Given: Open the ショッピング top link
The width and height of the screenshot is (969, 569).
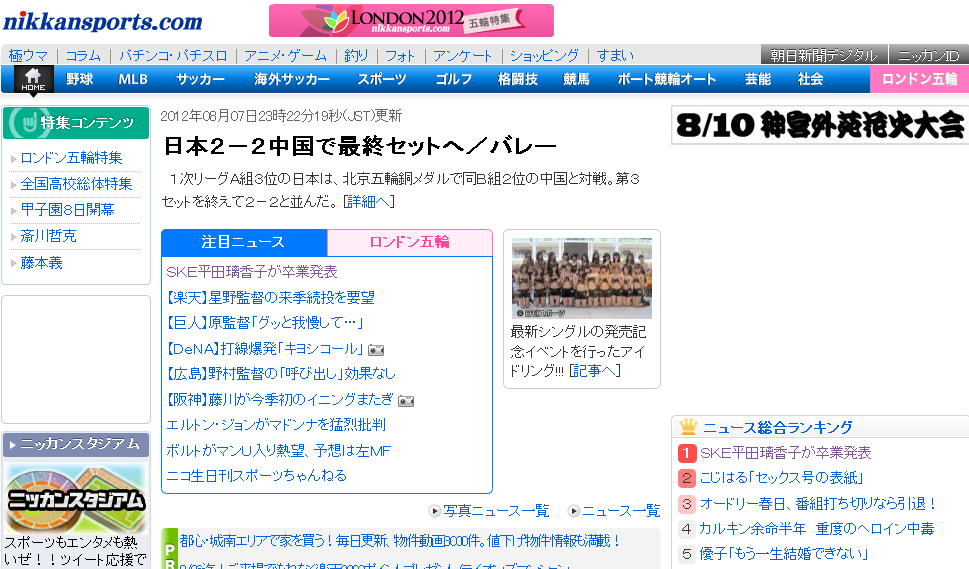Looking at the screenshot, I should 544,56.
